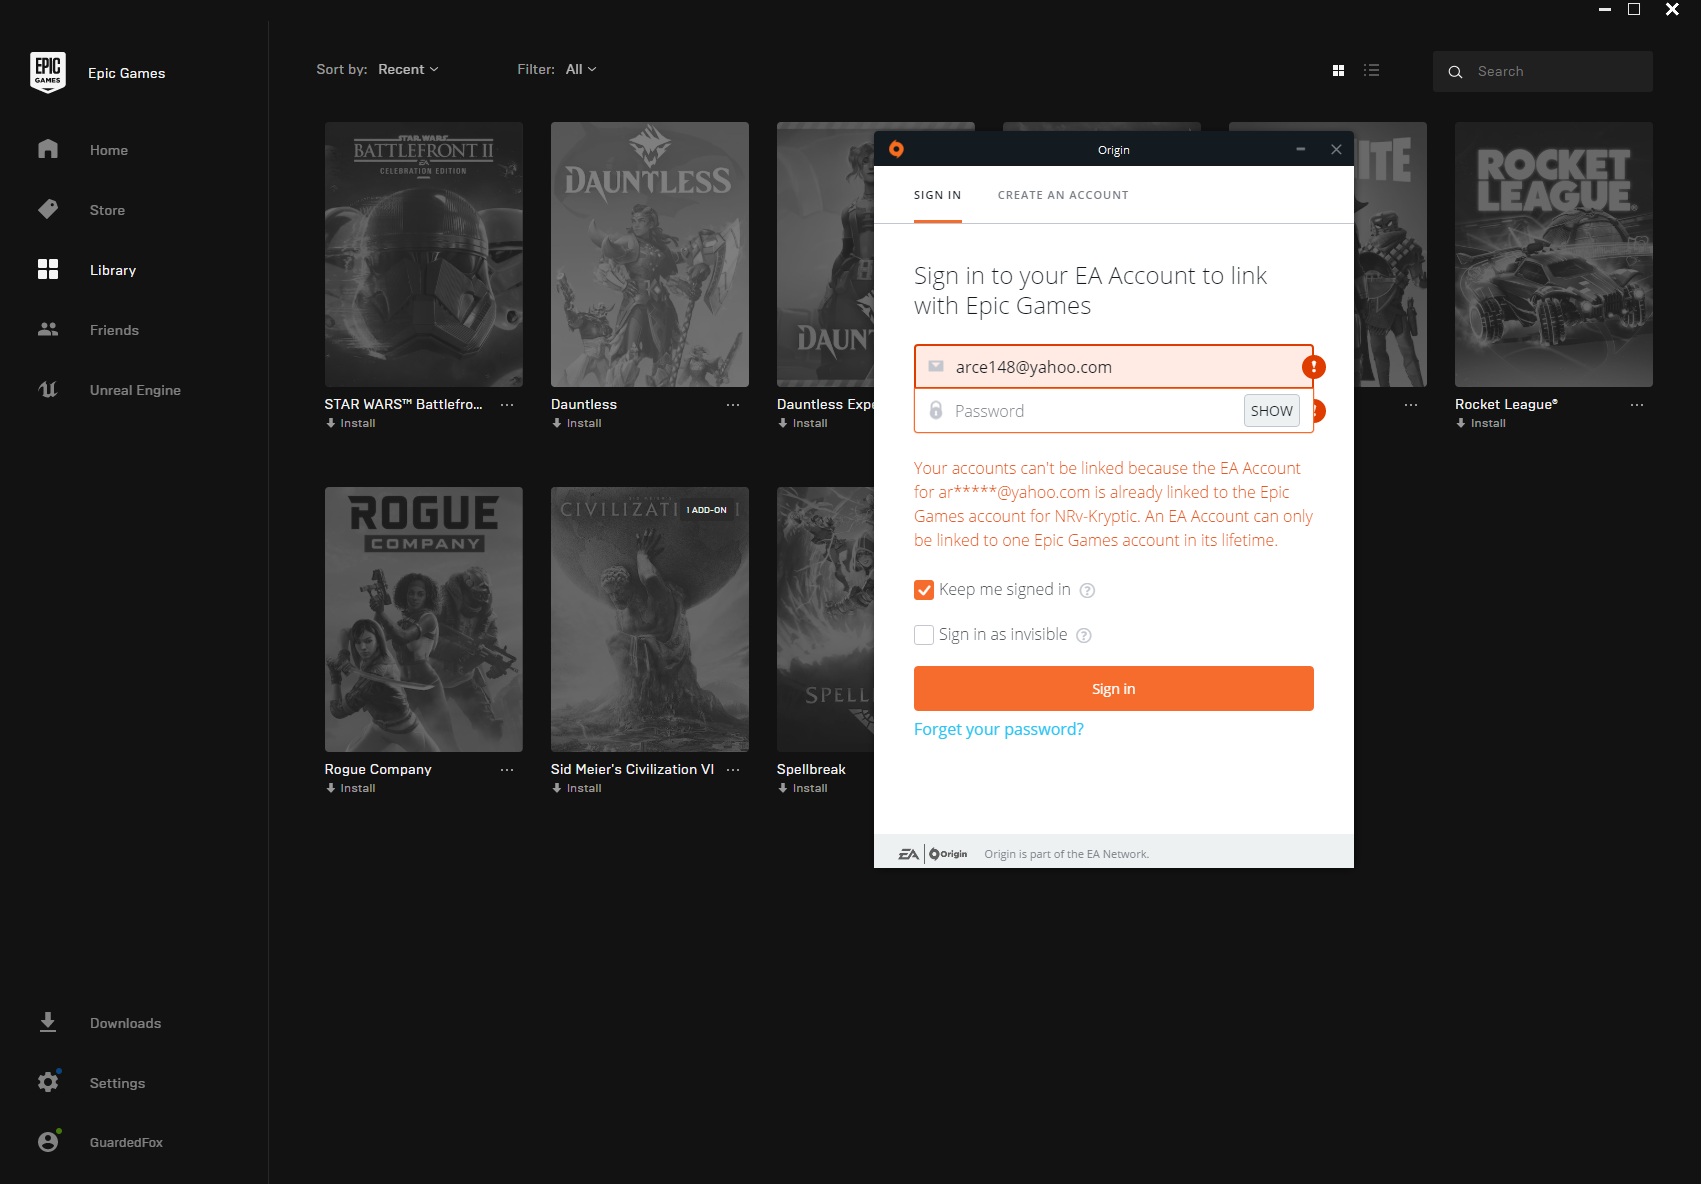
Task: Install Dauntless
Action: click(x=576, y=423)
